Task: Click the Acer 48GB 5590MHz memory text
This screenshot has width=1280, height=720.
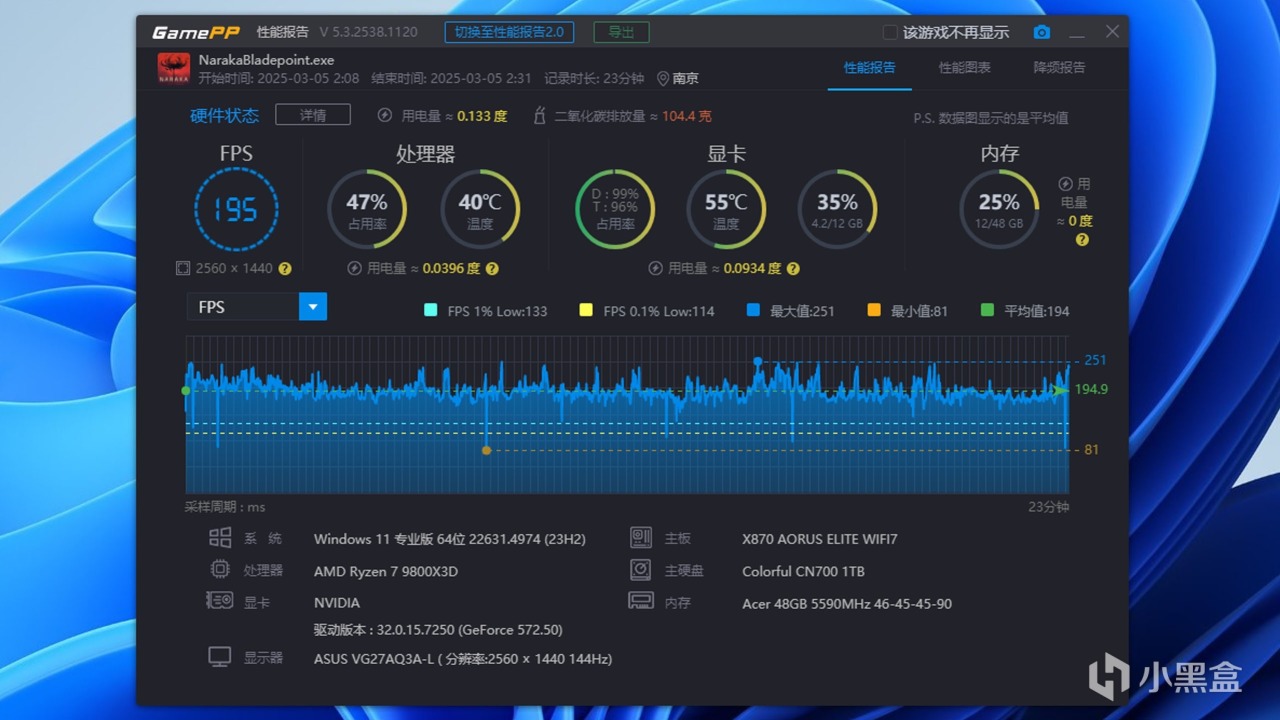Action: 847,603
